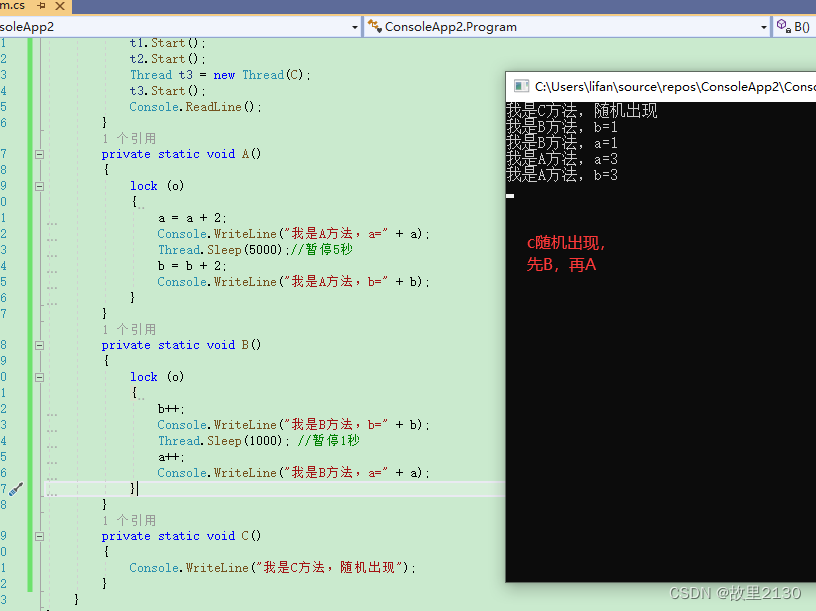
Task: Click the method cube icon beside B()
Action: coord(783,27)
